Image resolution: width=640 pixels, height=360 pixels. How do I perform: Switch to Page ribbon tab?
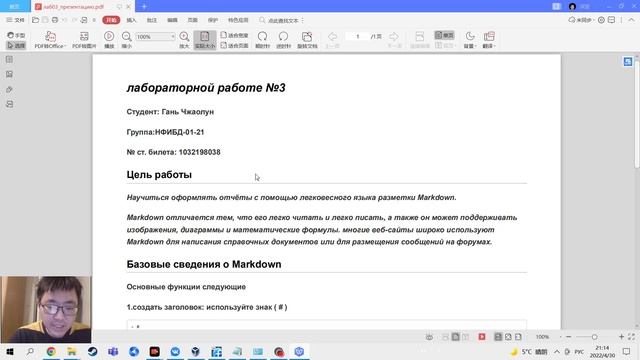point(192,20)
